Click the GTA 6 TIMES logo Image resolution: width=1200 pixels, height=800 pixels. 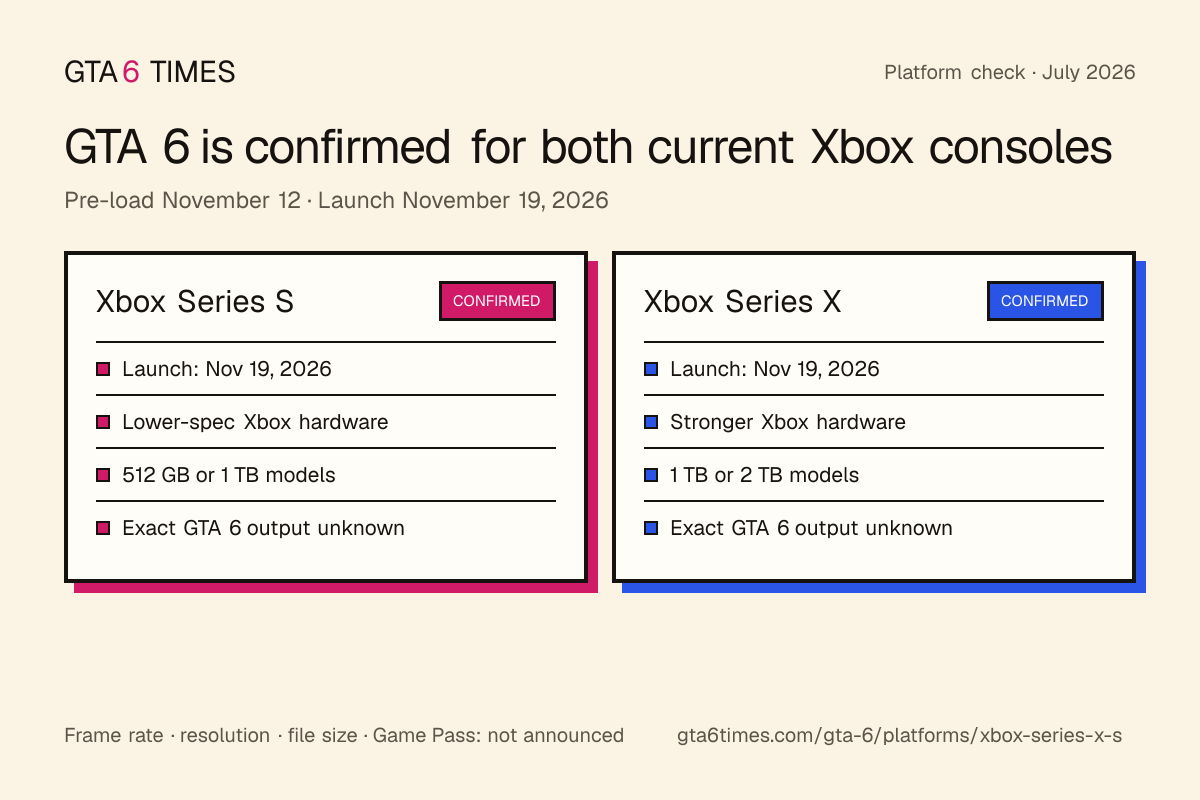click(150, 72)
